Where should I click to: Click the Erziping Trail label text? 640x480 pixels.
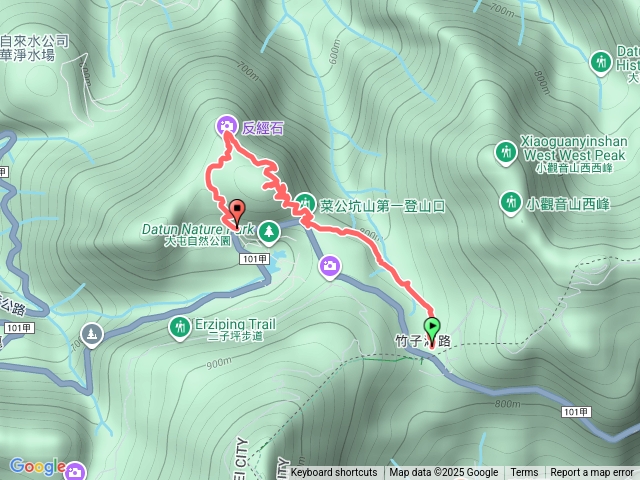pos(235,329)
